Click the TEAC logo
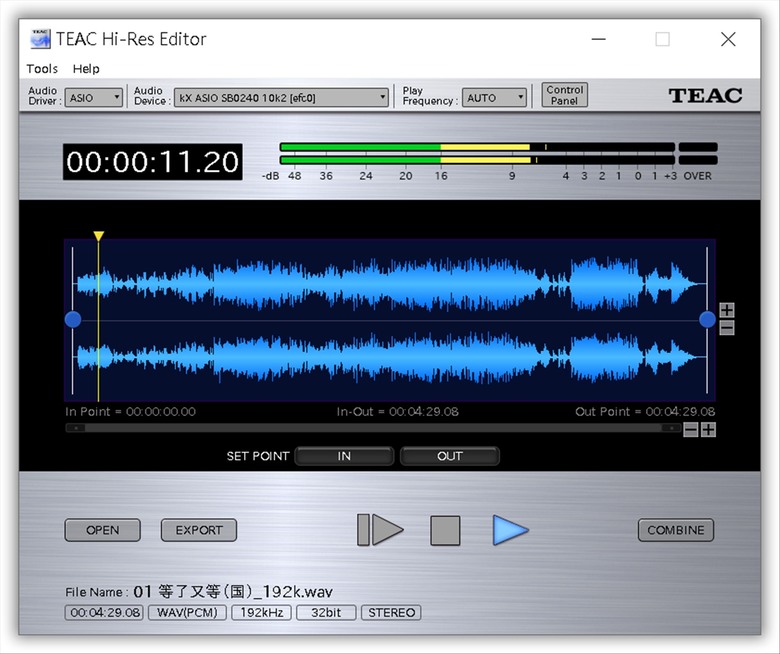This screenshot has height=654, width=780. pyautogui.click(x=705, y=95)
